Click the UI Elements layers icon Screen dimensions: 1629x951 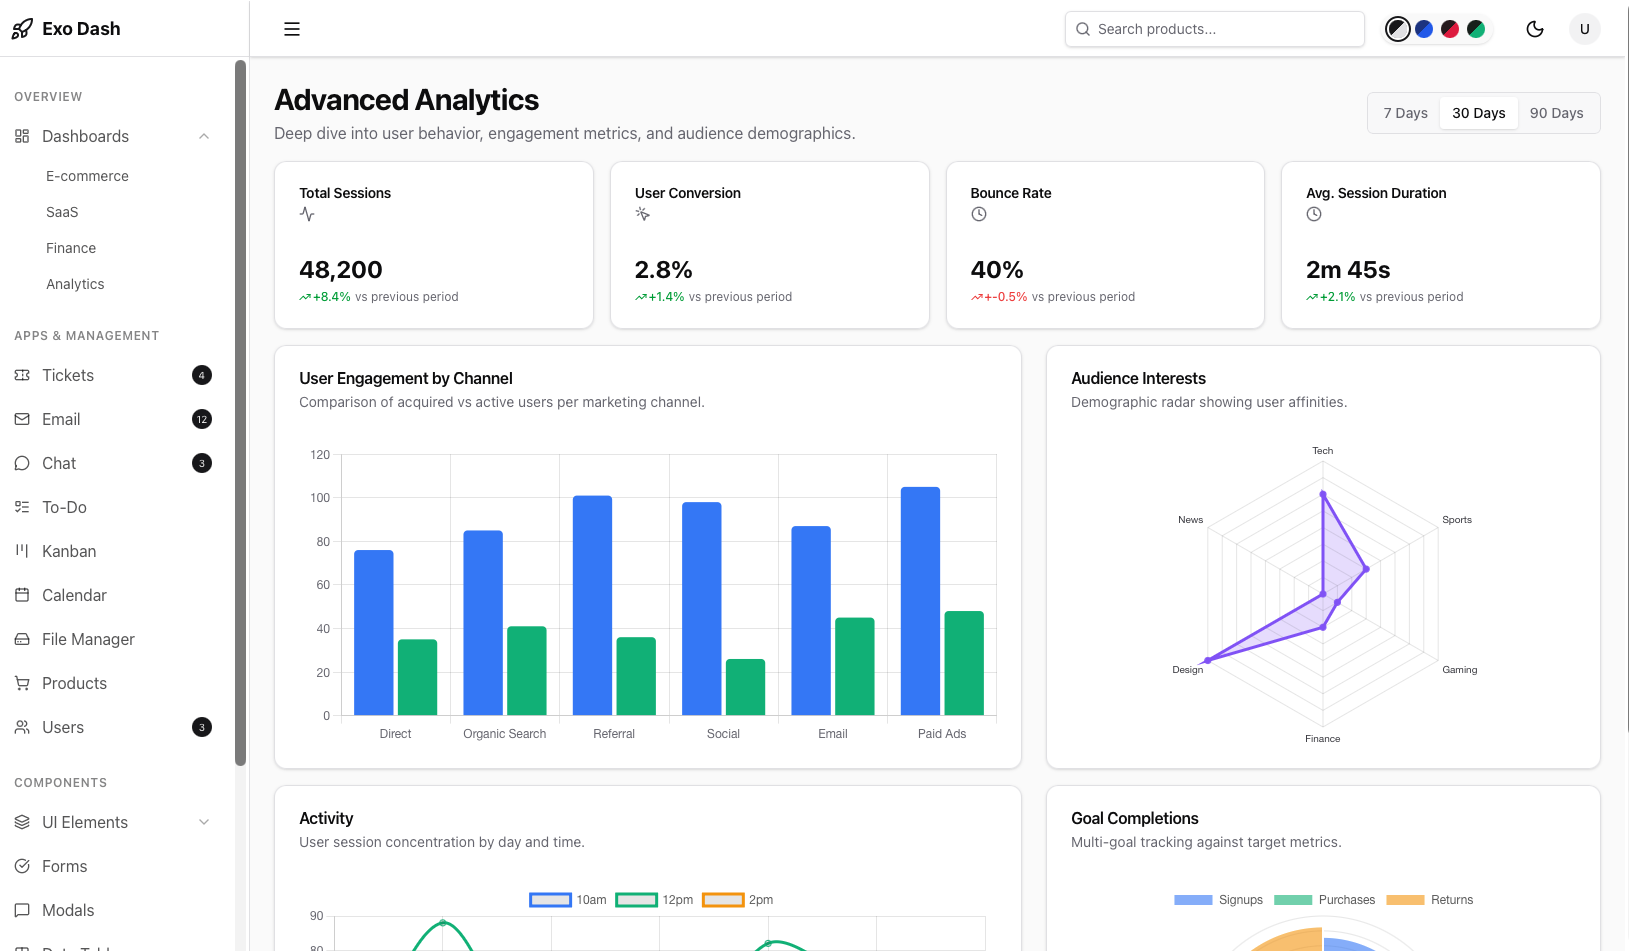click(22, 822)
